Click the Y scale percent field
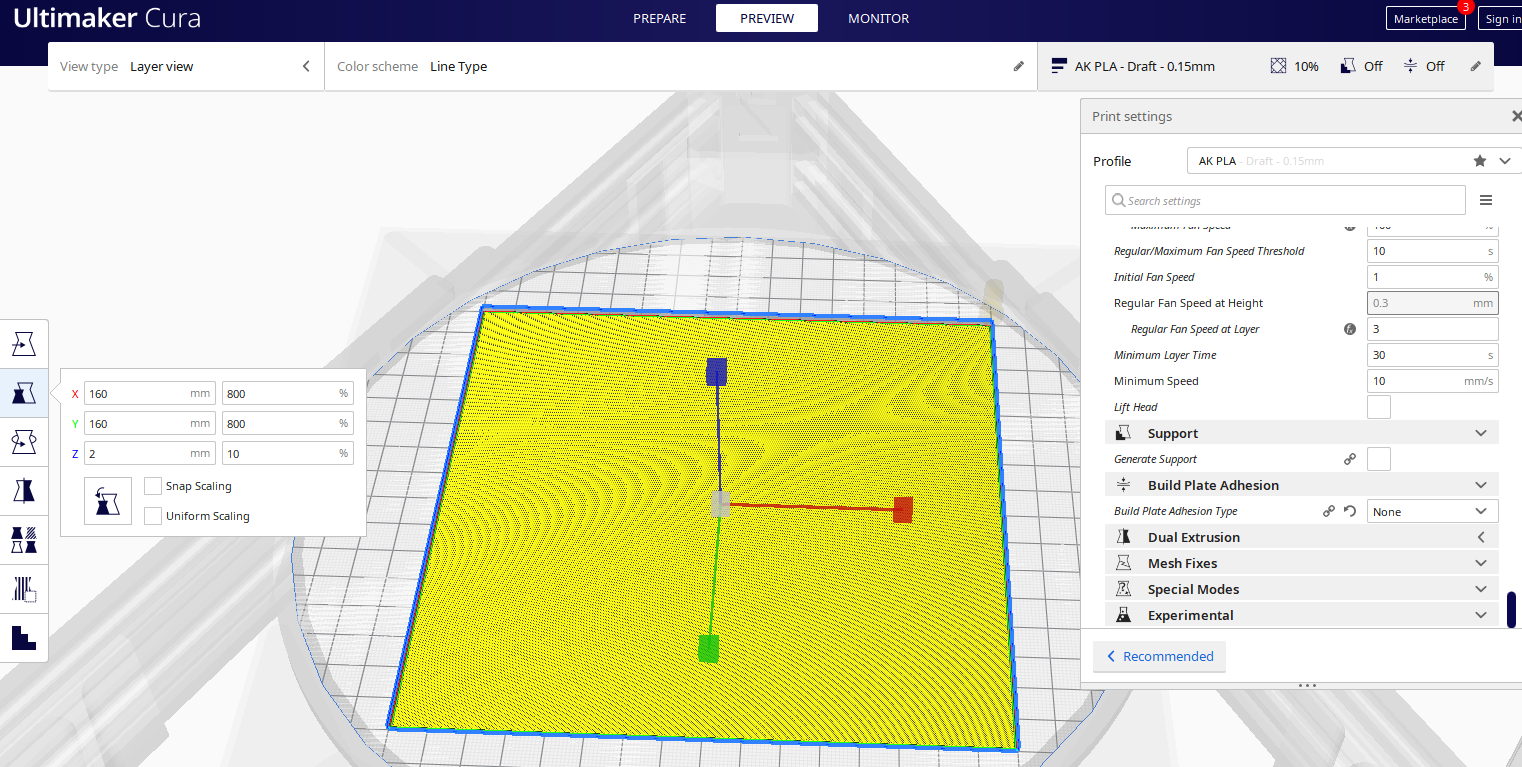The image size is (1522, 767). [288, 424]
